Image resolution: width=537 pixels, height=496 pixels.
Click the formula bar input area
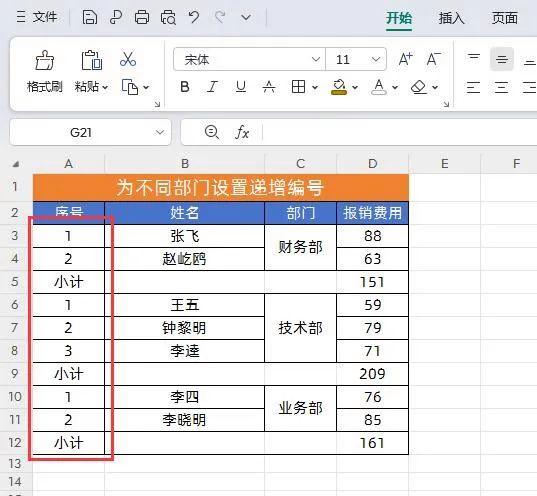pyautogui.click(x=400, y=132)
